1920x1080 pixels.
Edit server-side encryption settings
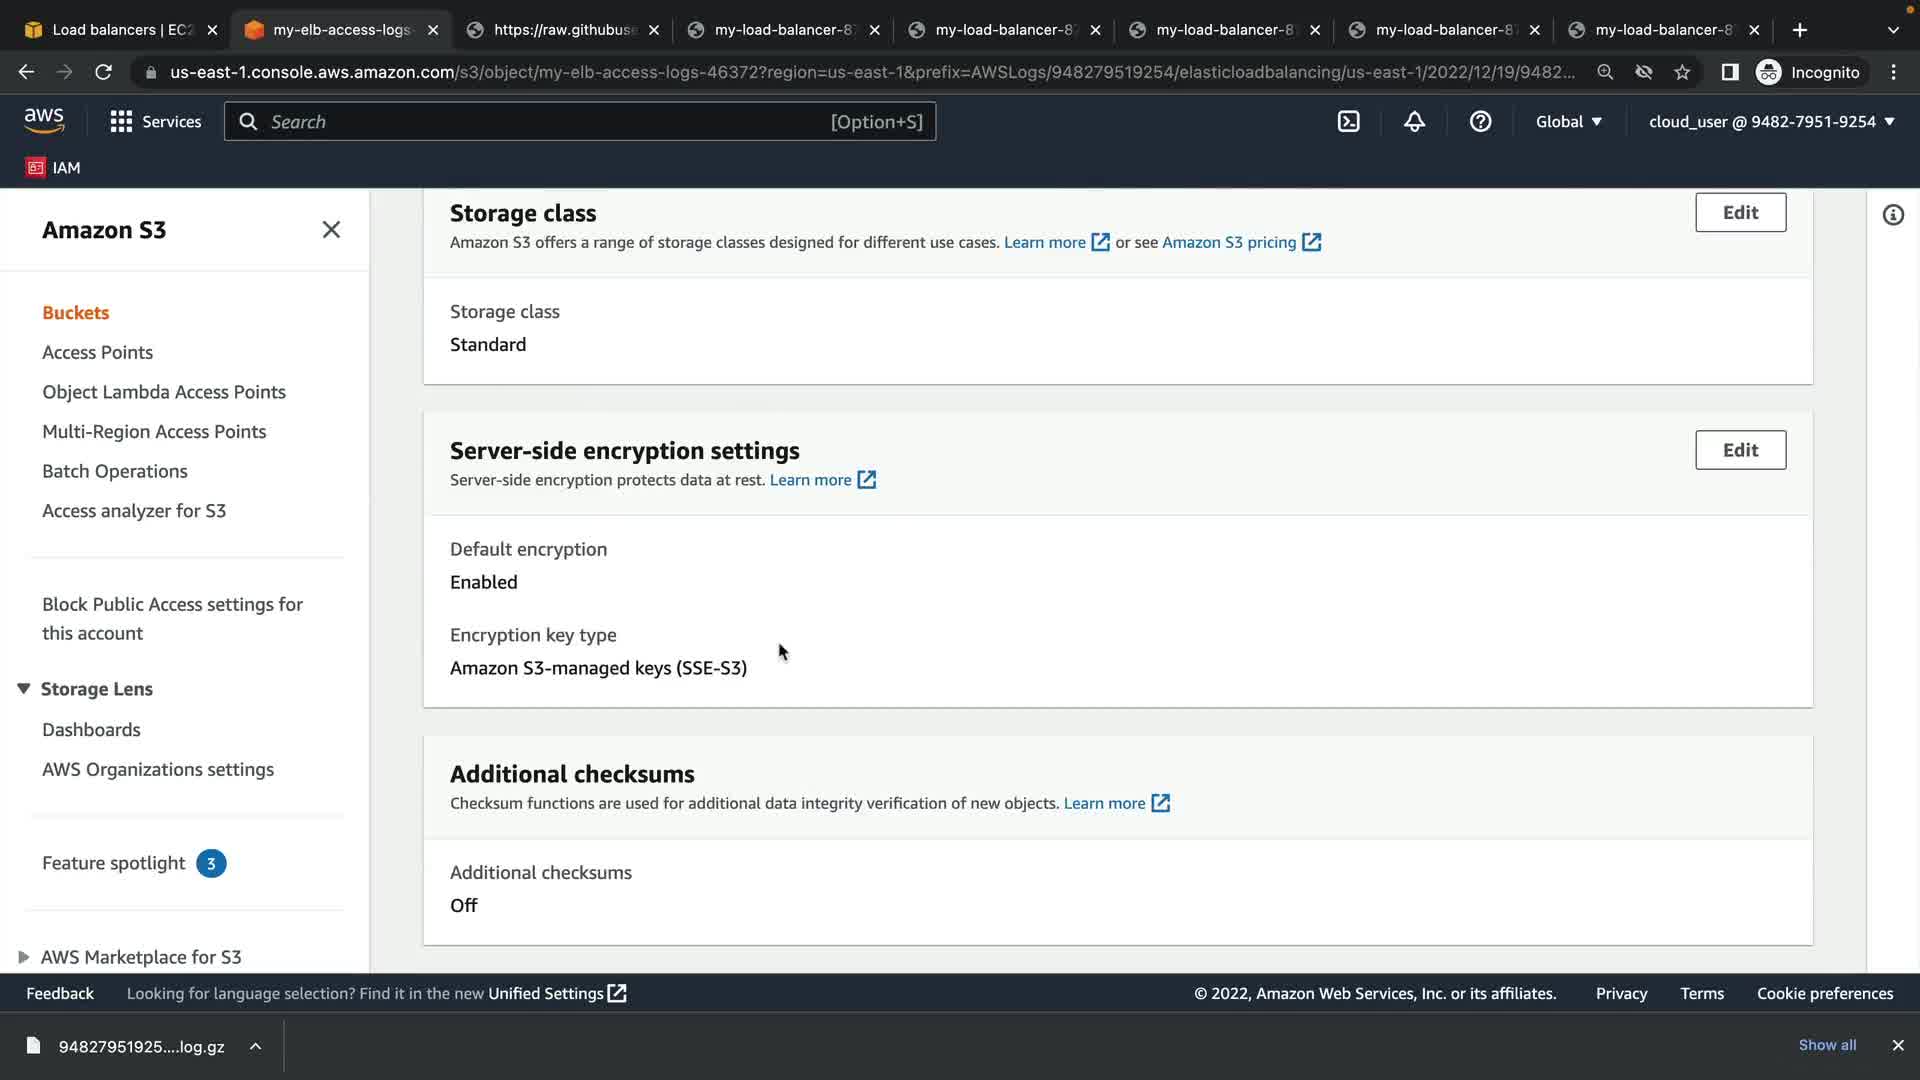tap(1739, 450)
